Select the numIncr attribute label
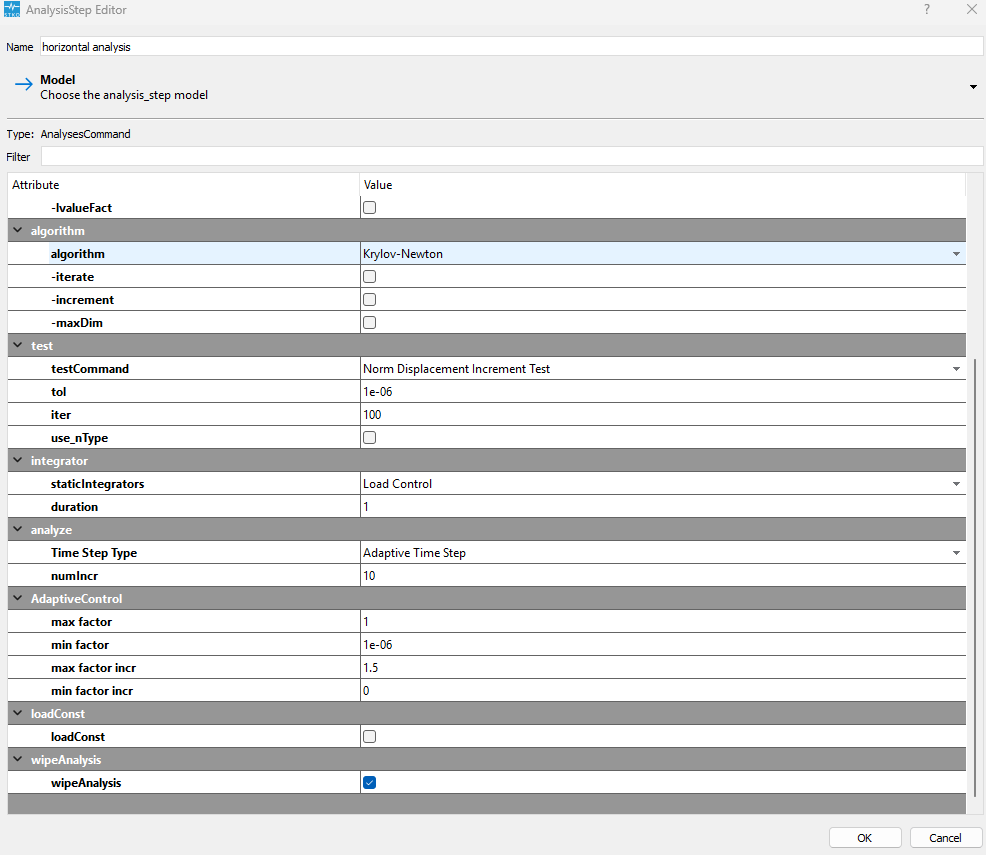Image resolution: width=986 pixels, height=855 pixels. (74, 576)
